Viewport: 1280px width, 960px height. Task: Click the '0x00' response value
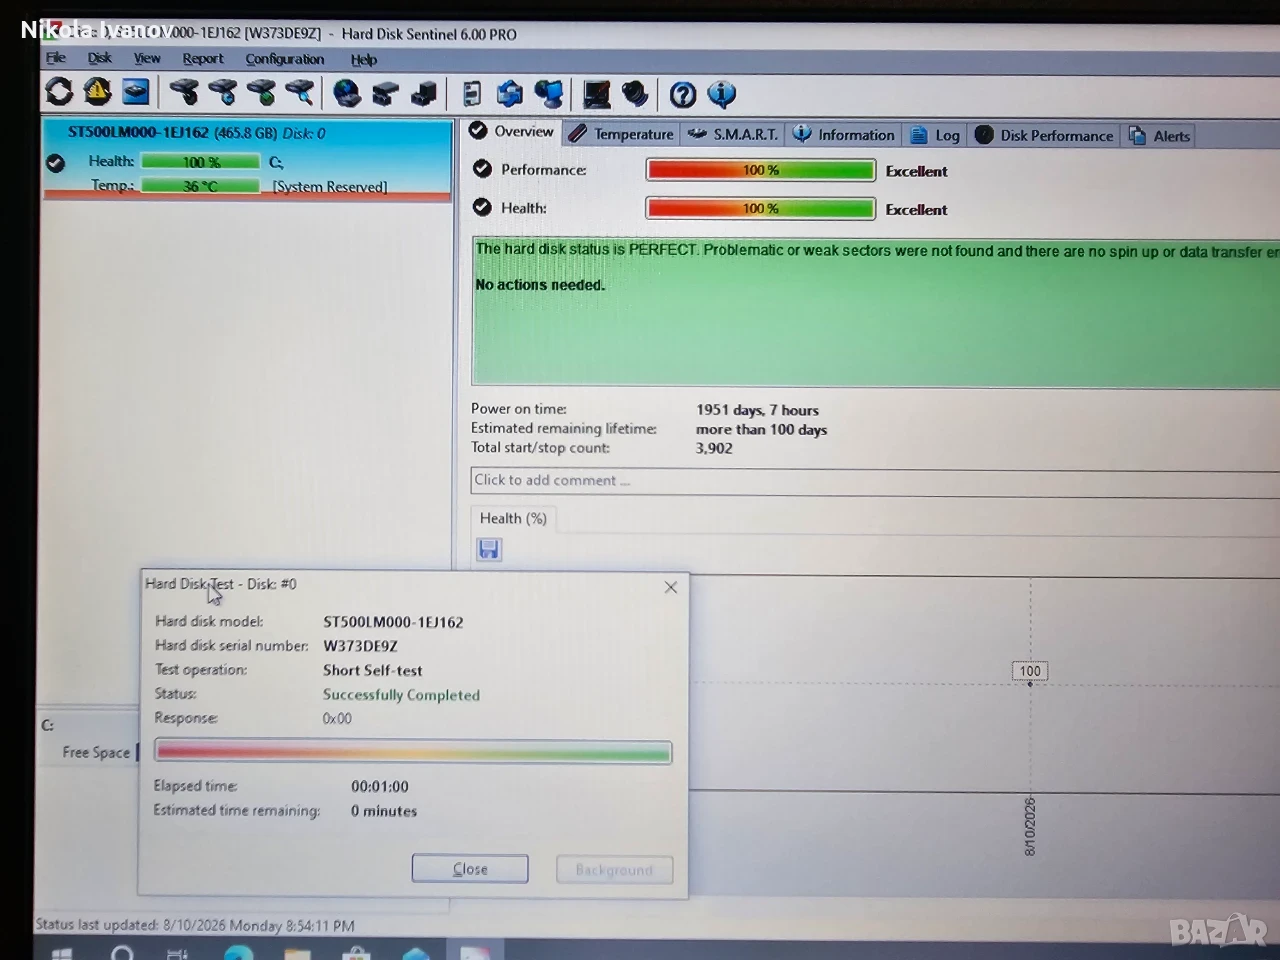click(x=337, y=718)
